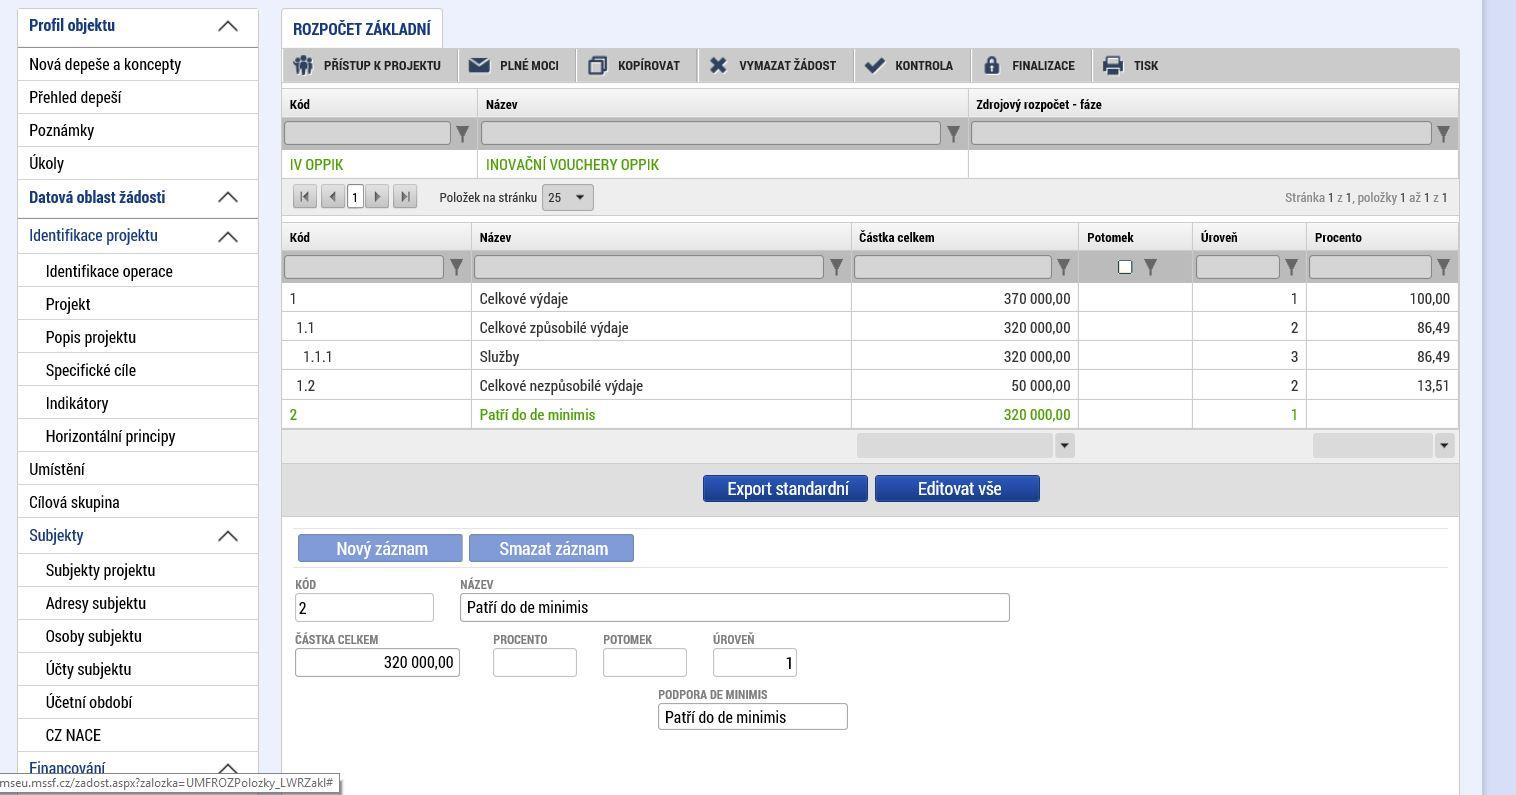Viewport: 1516px width, 795px height.
Task: Click the Tisk printer icon
Action: click(x=1113, y=65)
